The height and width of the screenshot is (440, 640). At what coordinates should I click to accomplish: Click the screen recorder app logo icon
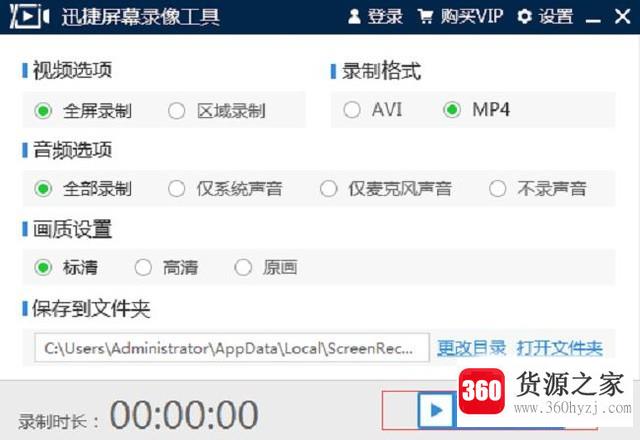(29, 16)
